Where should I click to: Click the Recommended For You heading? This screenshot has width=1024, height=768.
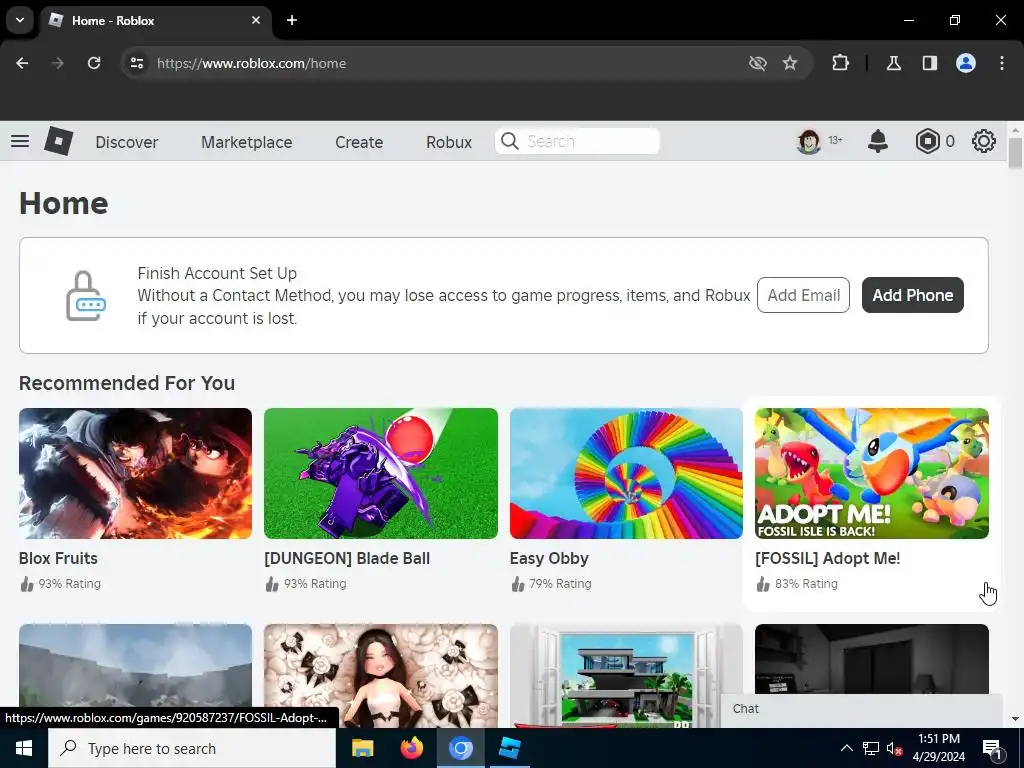pyautogui.click(x=127, y=383)
